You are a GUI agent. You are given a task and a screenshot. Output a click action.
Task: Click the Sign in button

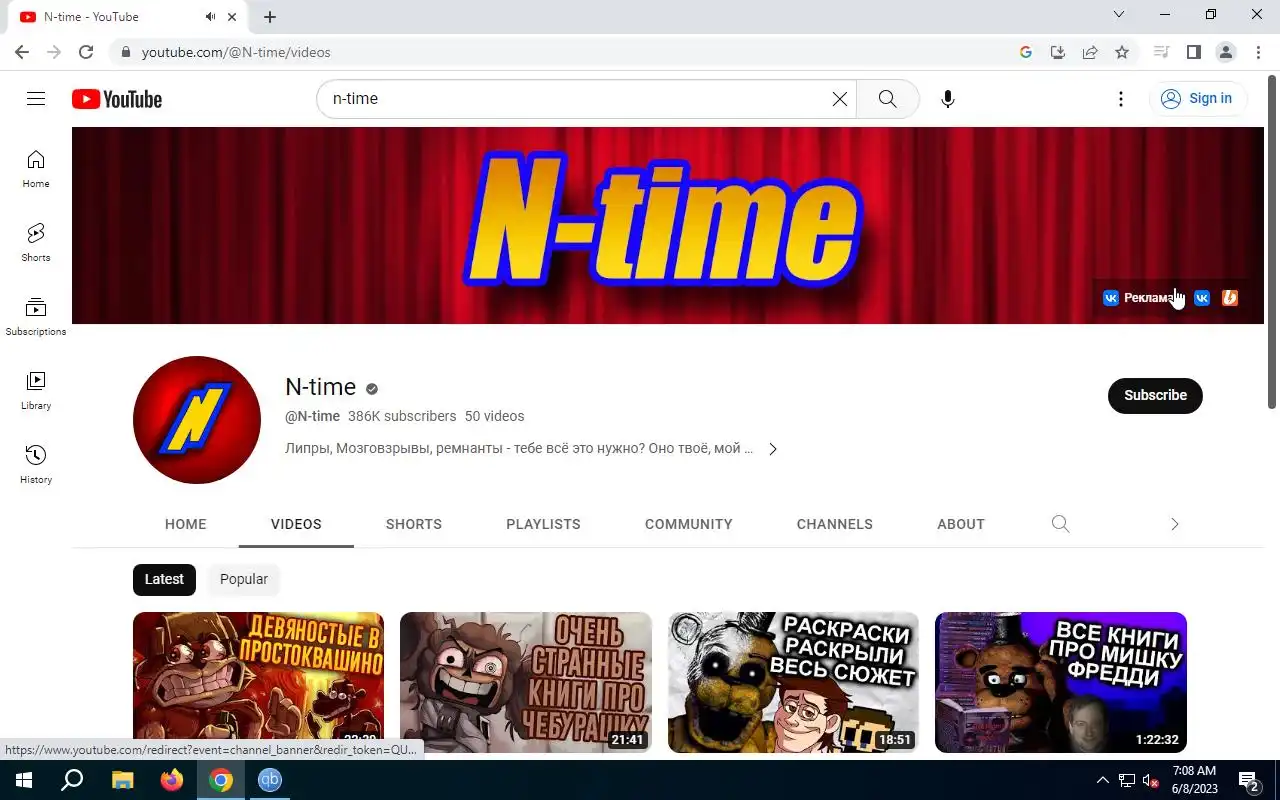pos(1197,98)
